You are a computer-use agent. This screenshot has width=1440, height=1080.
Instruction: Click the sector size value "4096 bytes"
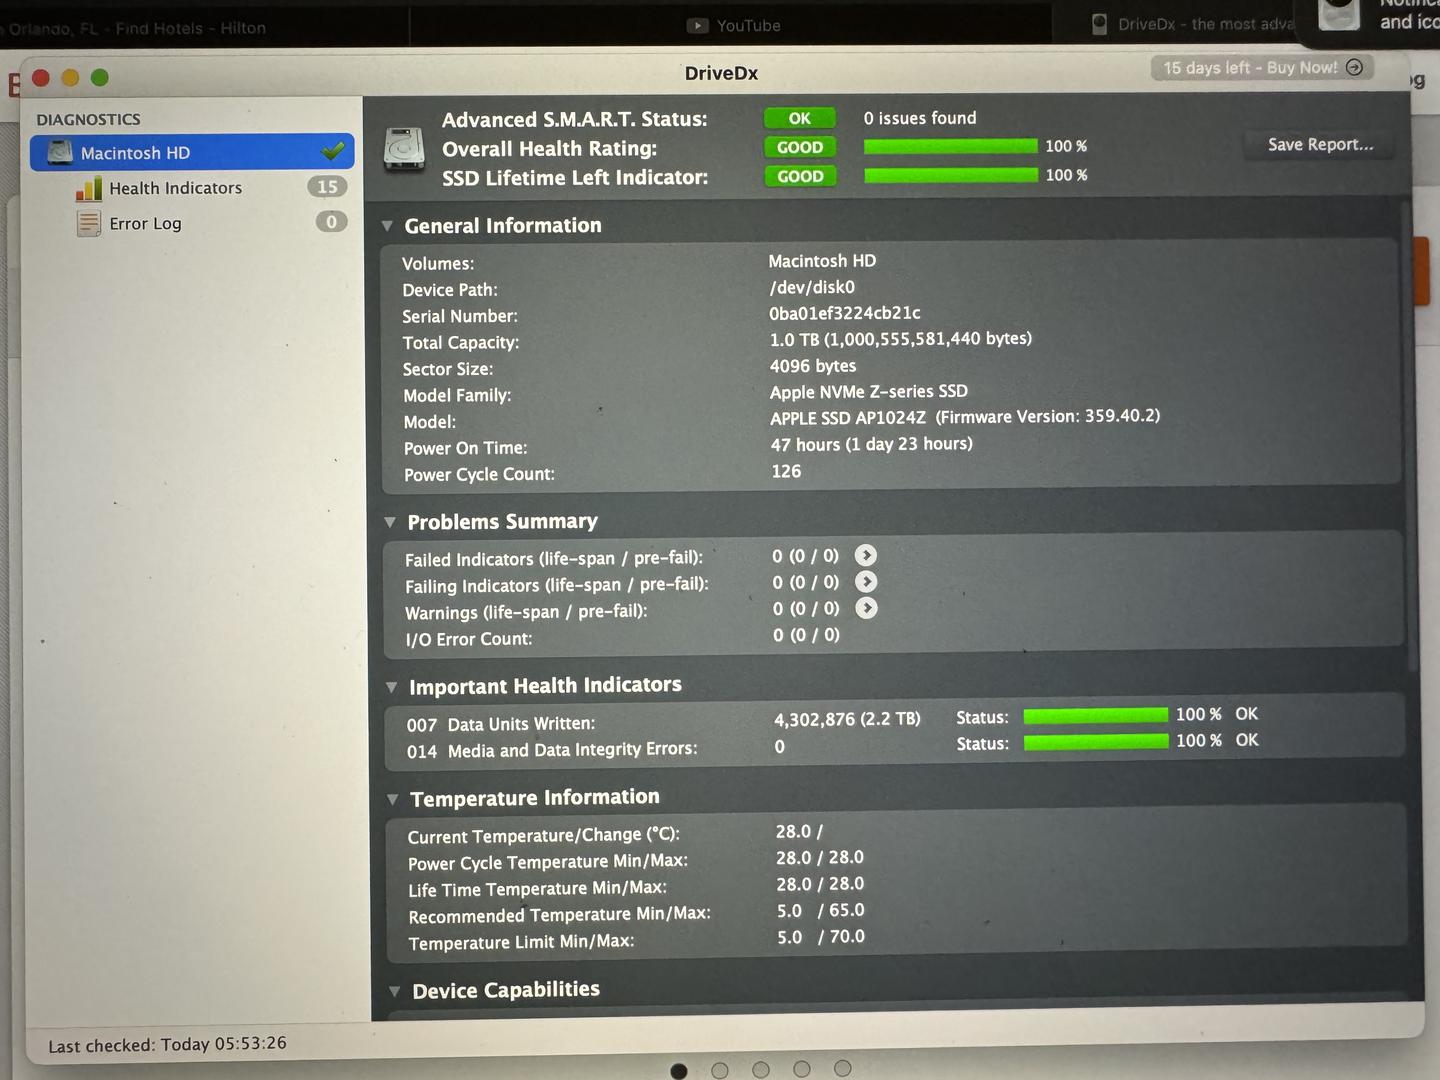[x=813, y=366]
